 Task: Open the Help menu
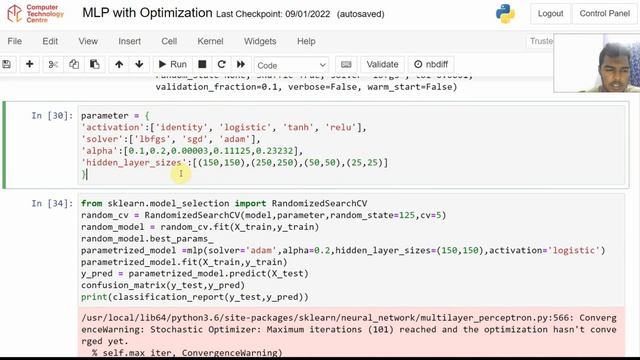coord(306,41)
